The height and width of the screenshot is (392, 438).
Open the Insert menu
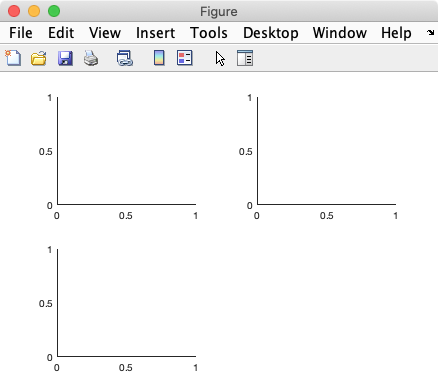click(x=155, y=33)
